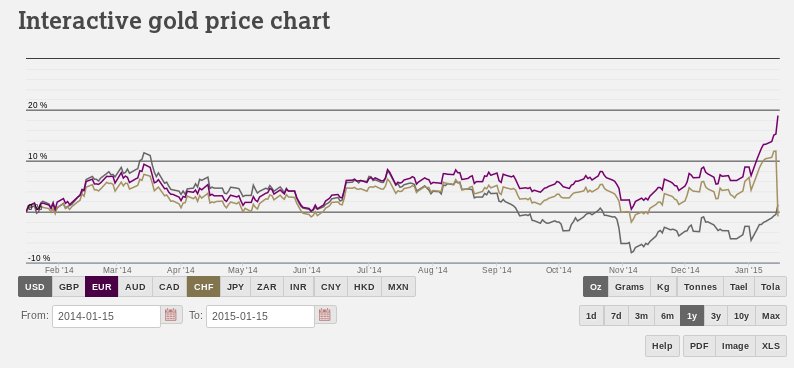Enable the GBP currency line

pos(69,287)
